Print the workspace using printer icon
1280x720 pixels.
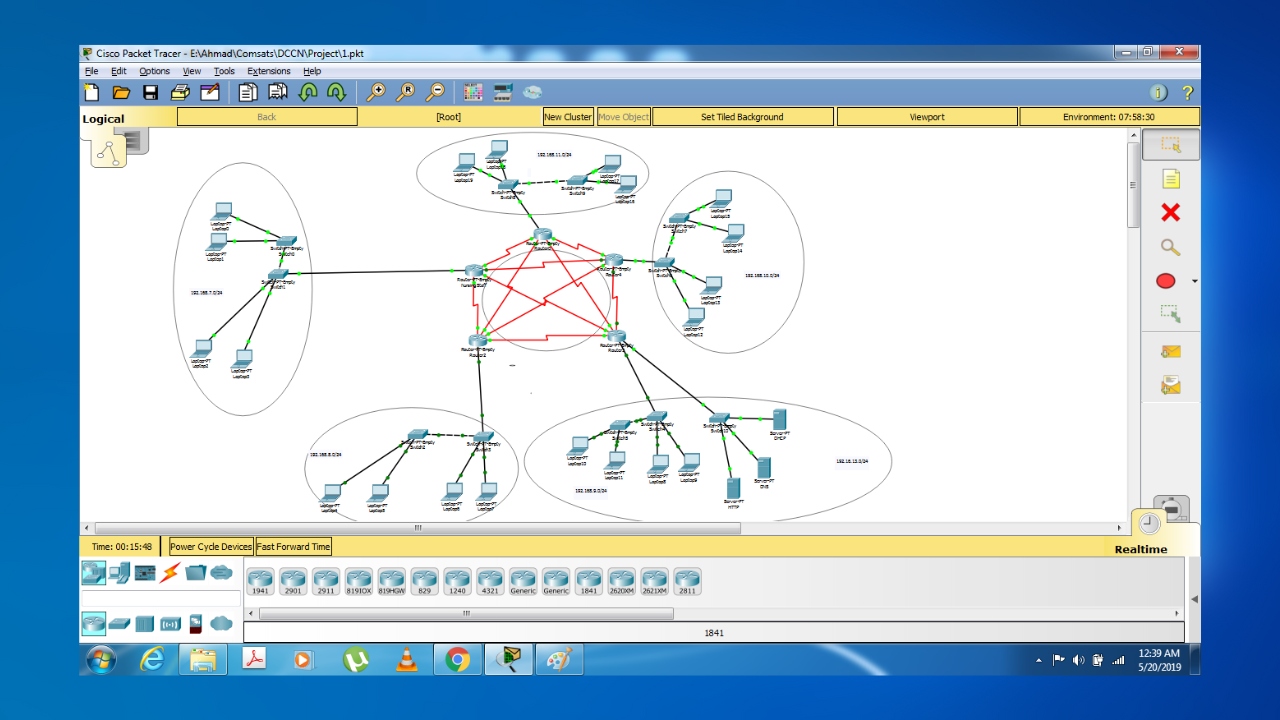(180, 92)
